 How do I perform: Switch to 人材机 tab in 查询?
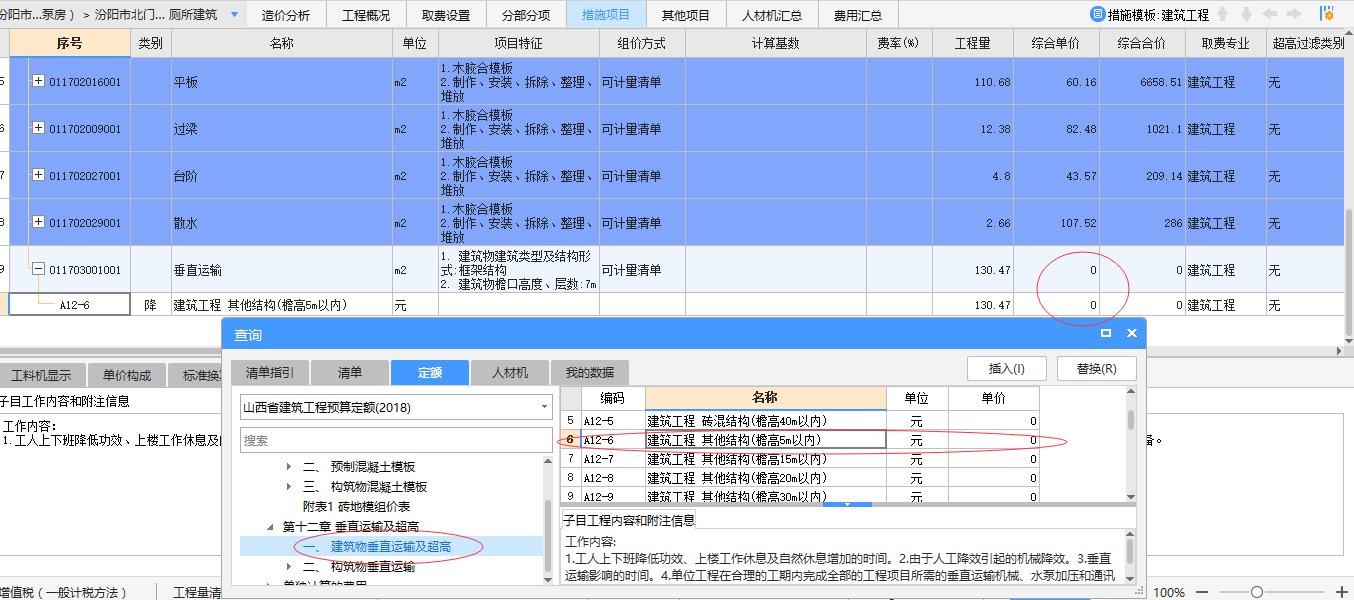[510, 373]
